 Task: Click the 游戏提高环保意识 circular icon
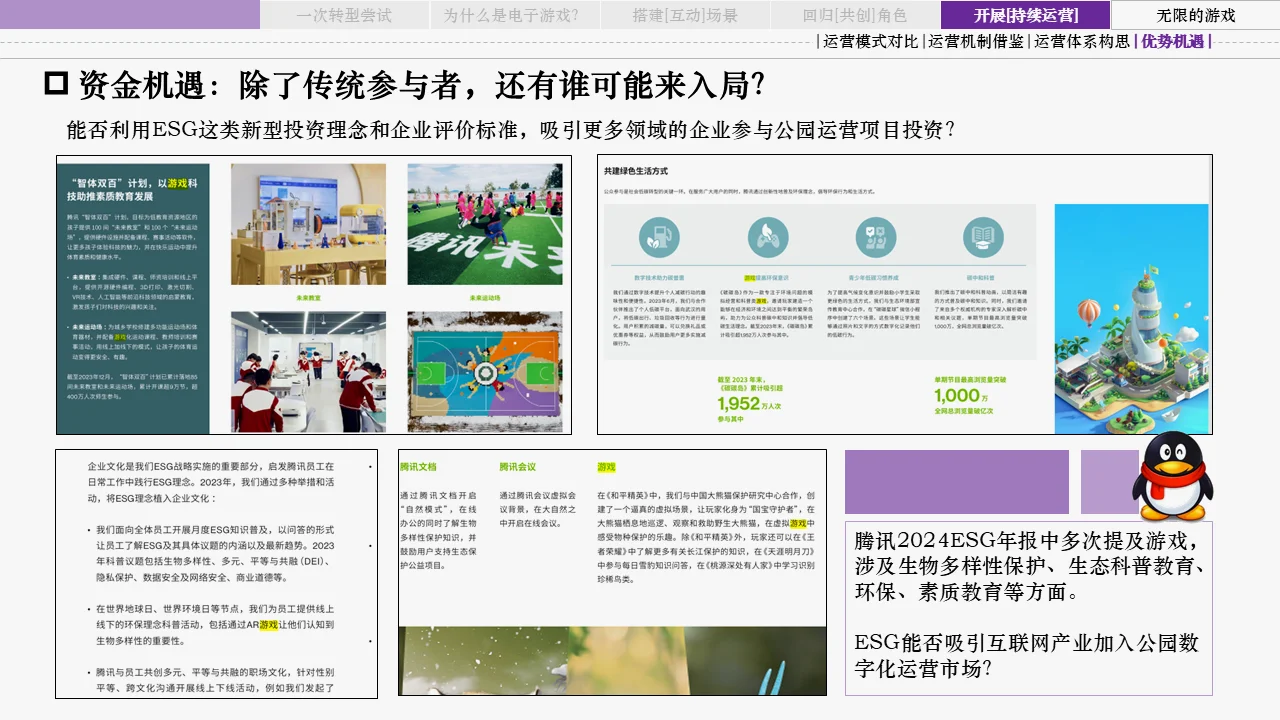(768, 238)
